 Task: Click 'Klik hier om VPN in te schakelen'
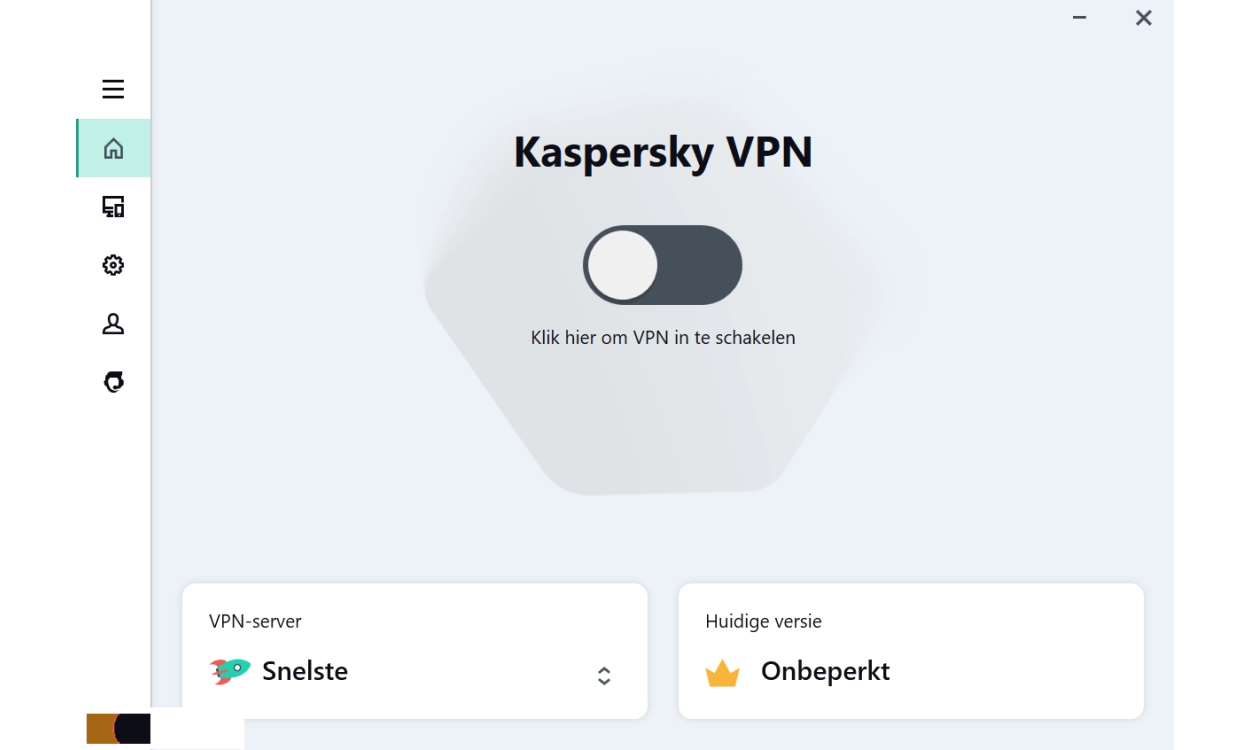coord(663,338)
